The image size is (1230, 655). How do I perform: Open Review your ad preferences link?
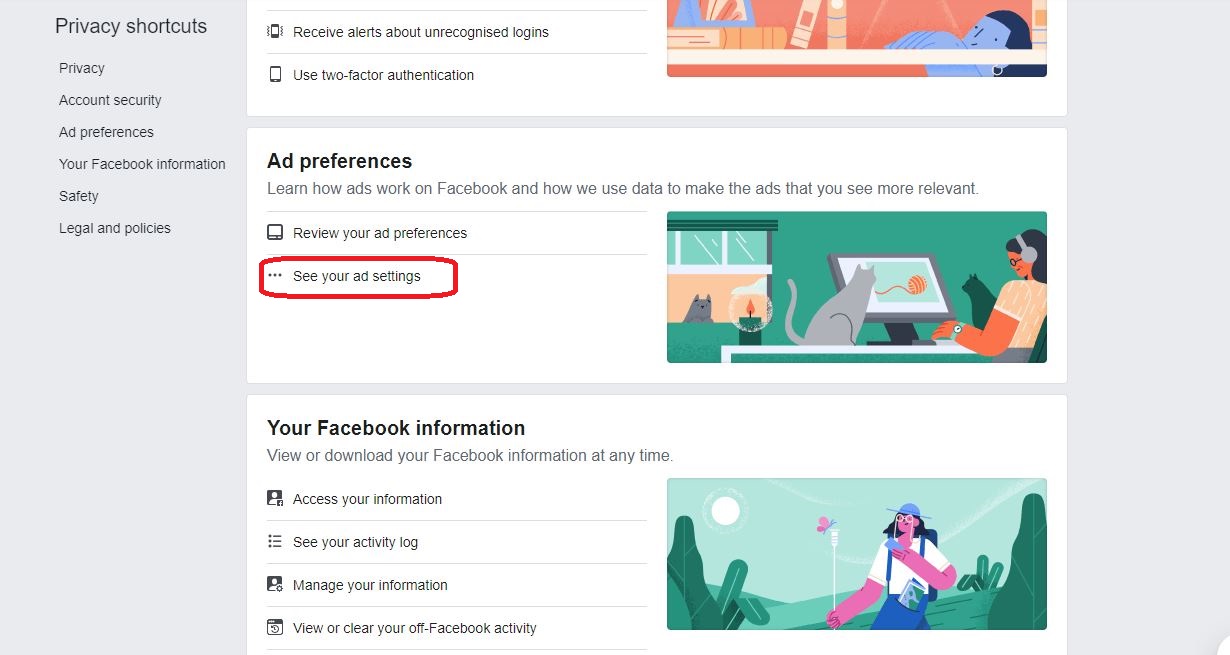click(380, 233)
